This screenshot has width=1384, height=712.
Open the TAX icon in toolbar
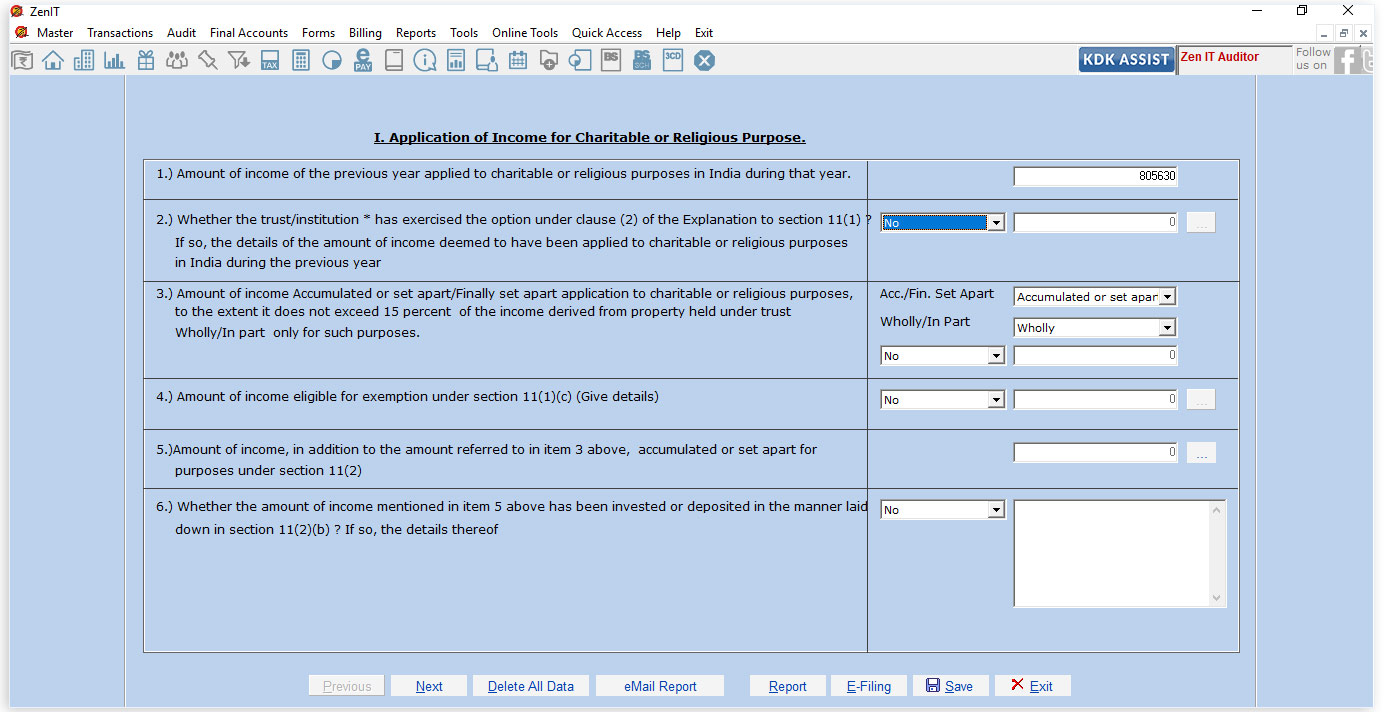tap(270, 61)
